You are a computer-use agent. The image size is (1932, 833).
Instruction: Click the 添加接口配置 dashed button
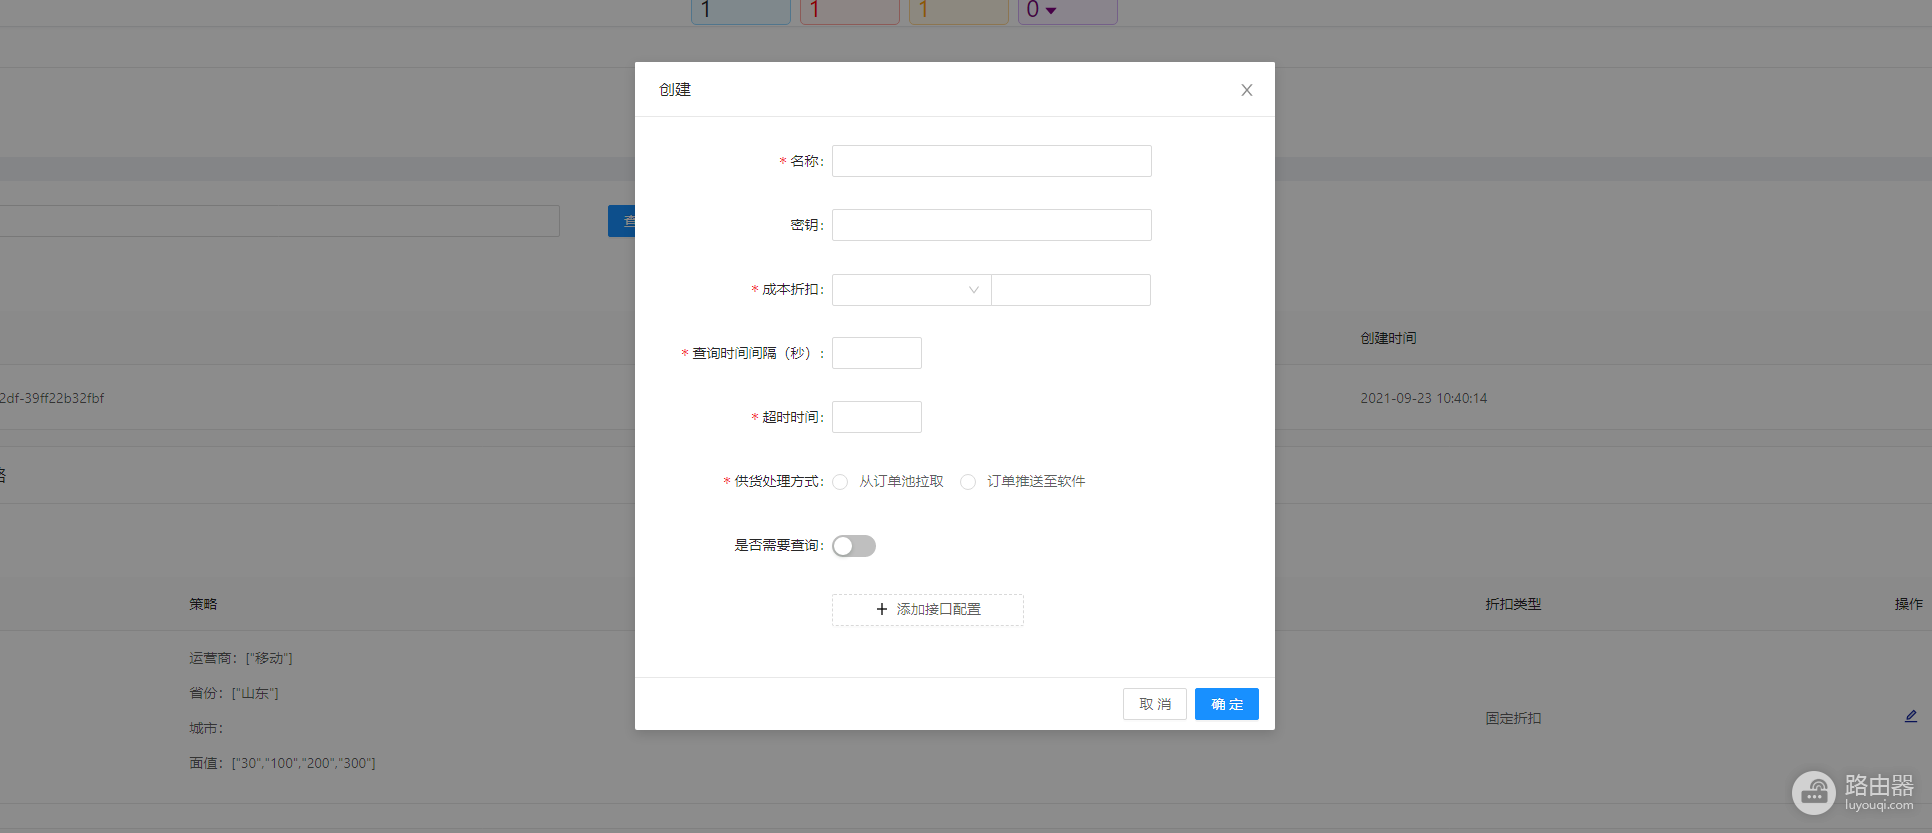click(927, 610)
